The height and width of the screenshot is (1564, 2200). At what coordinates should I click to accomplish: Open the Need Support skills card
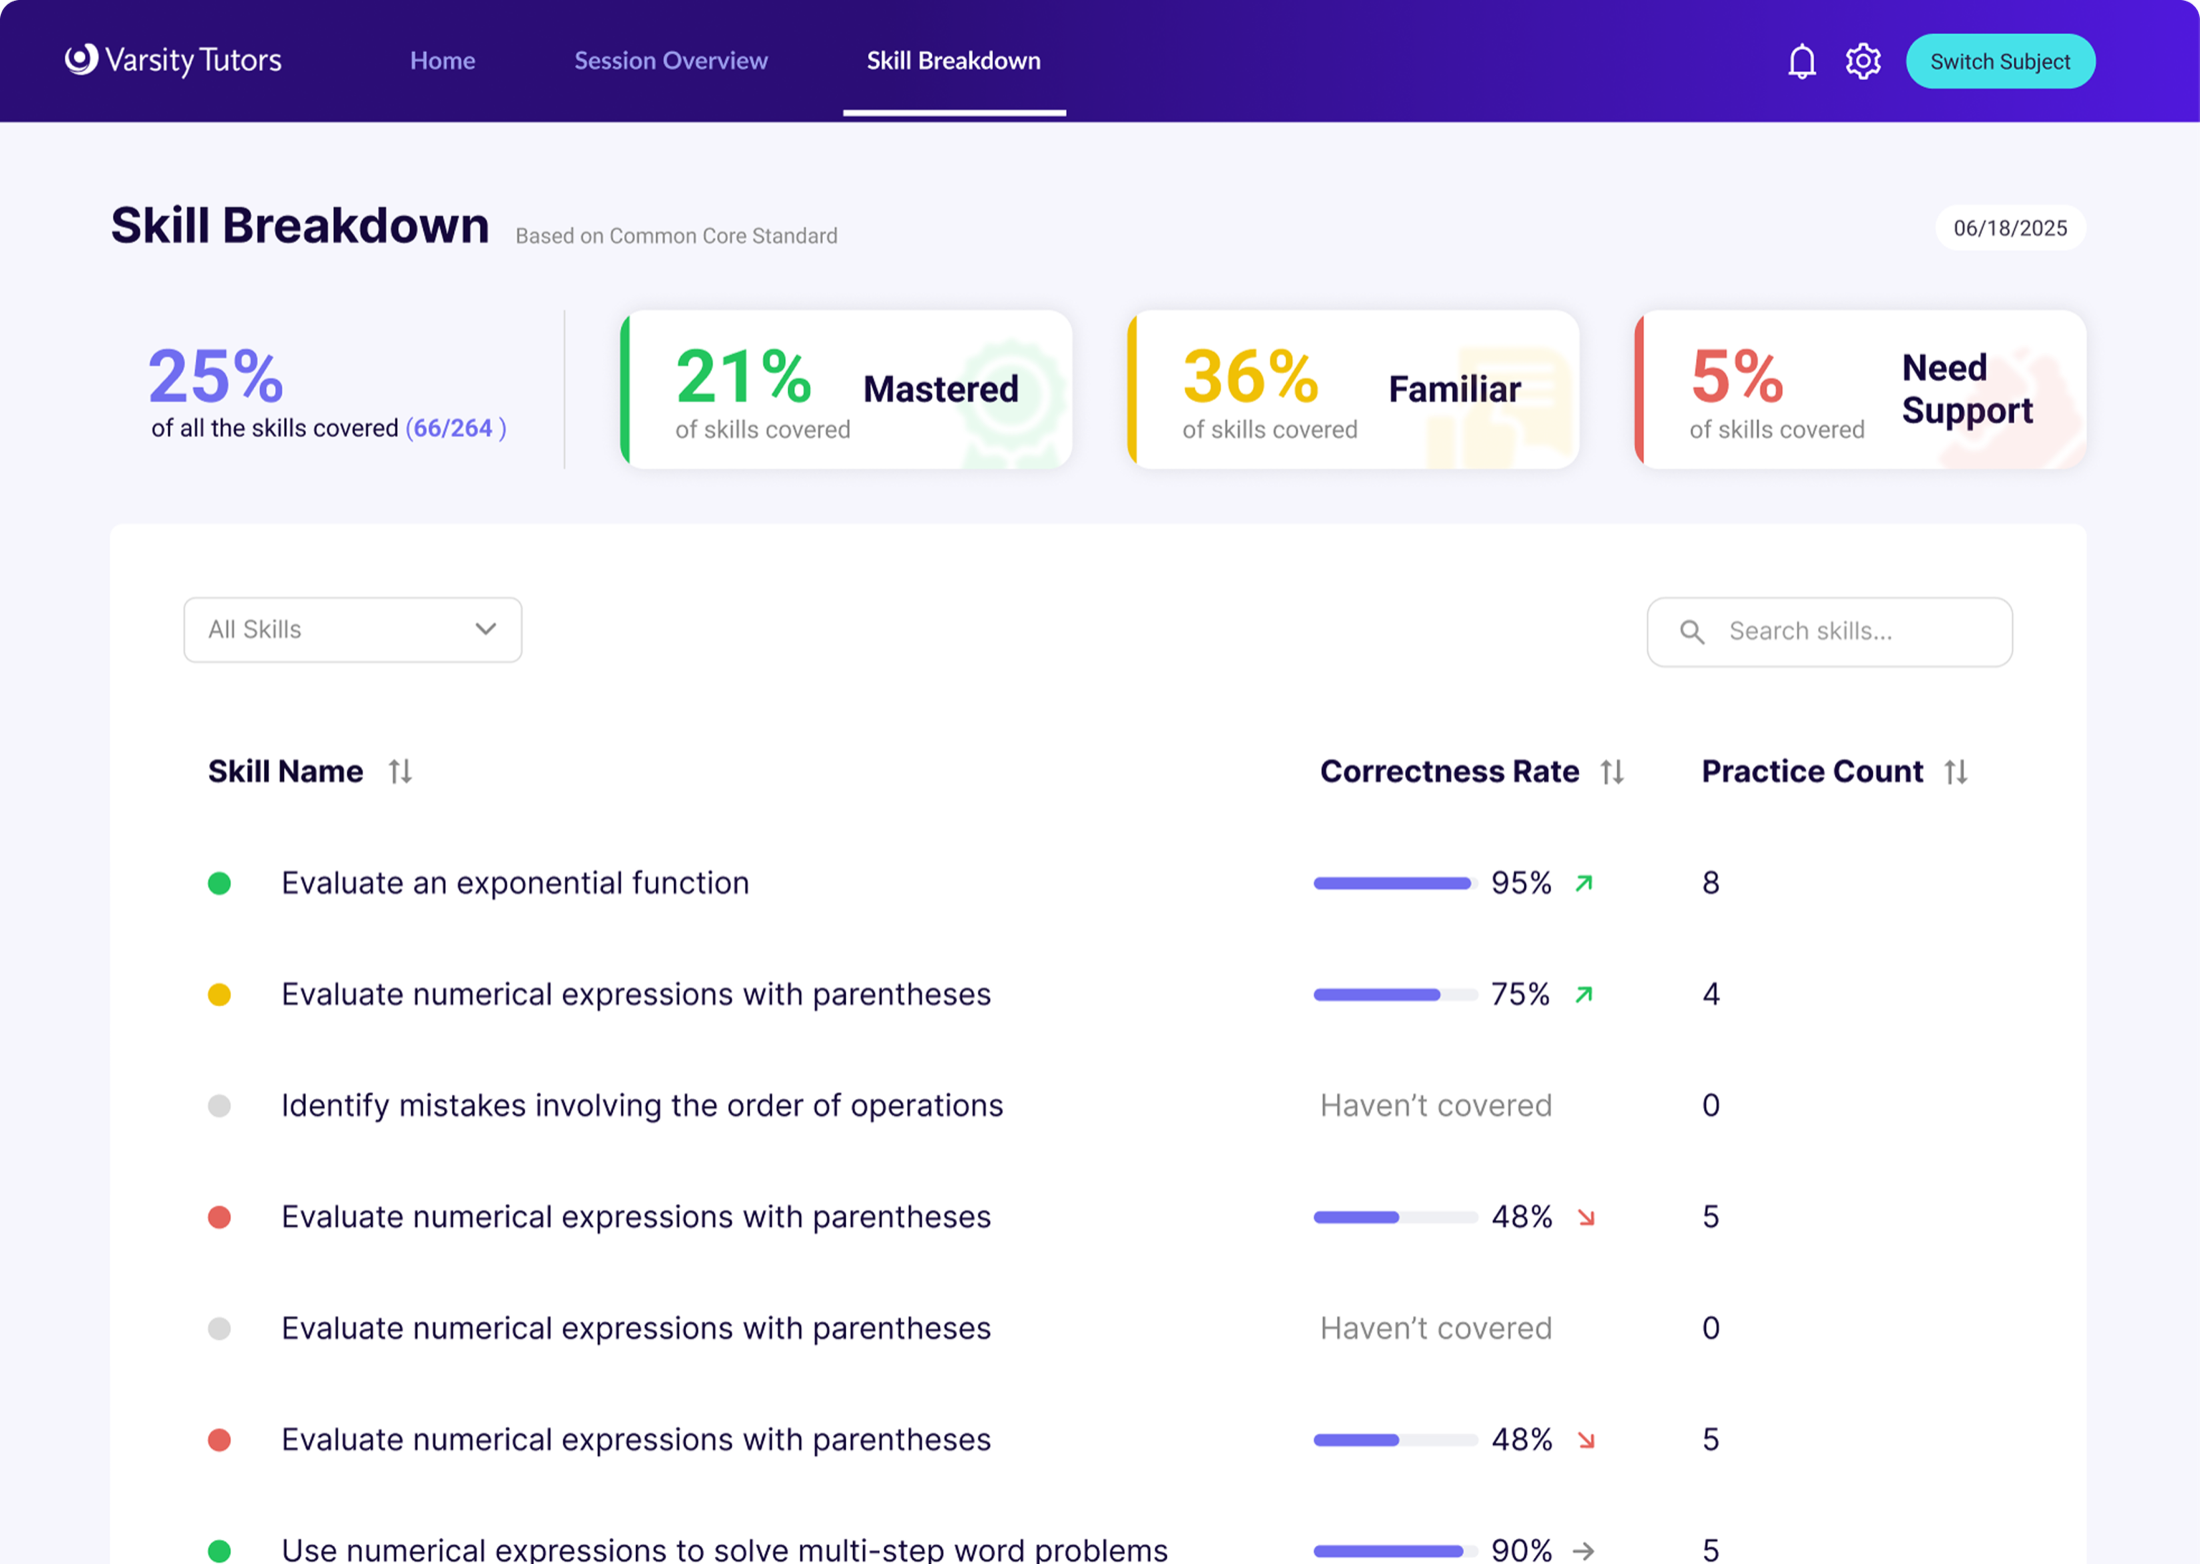[x=1860, y=389]
